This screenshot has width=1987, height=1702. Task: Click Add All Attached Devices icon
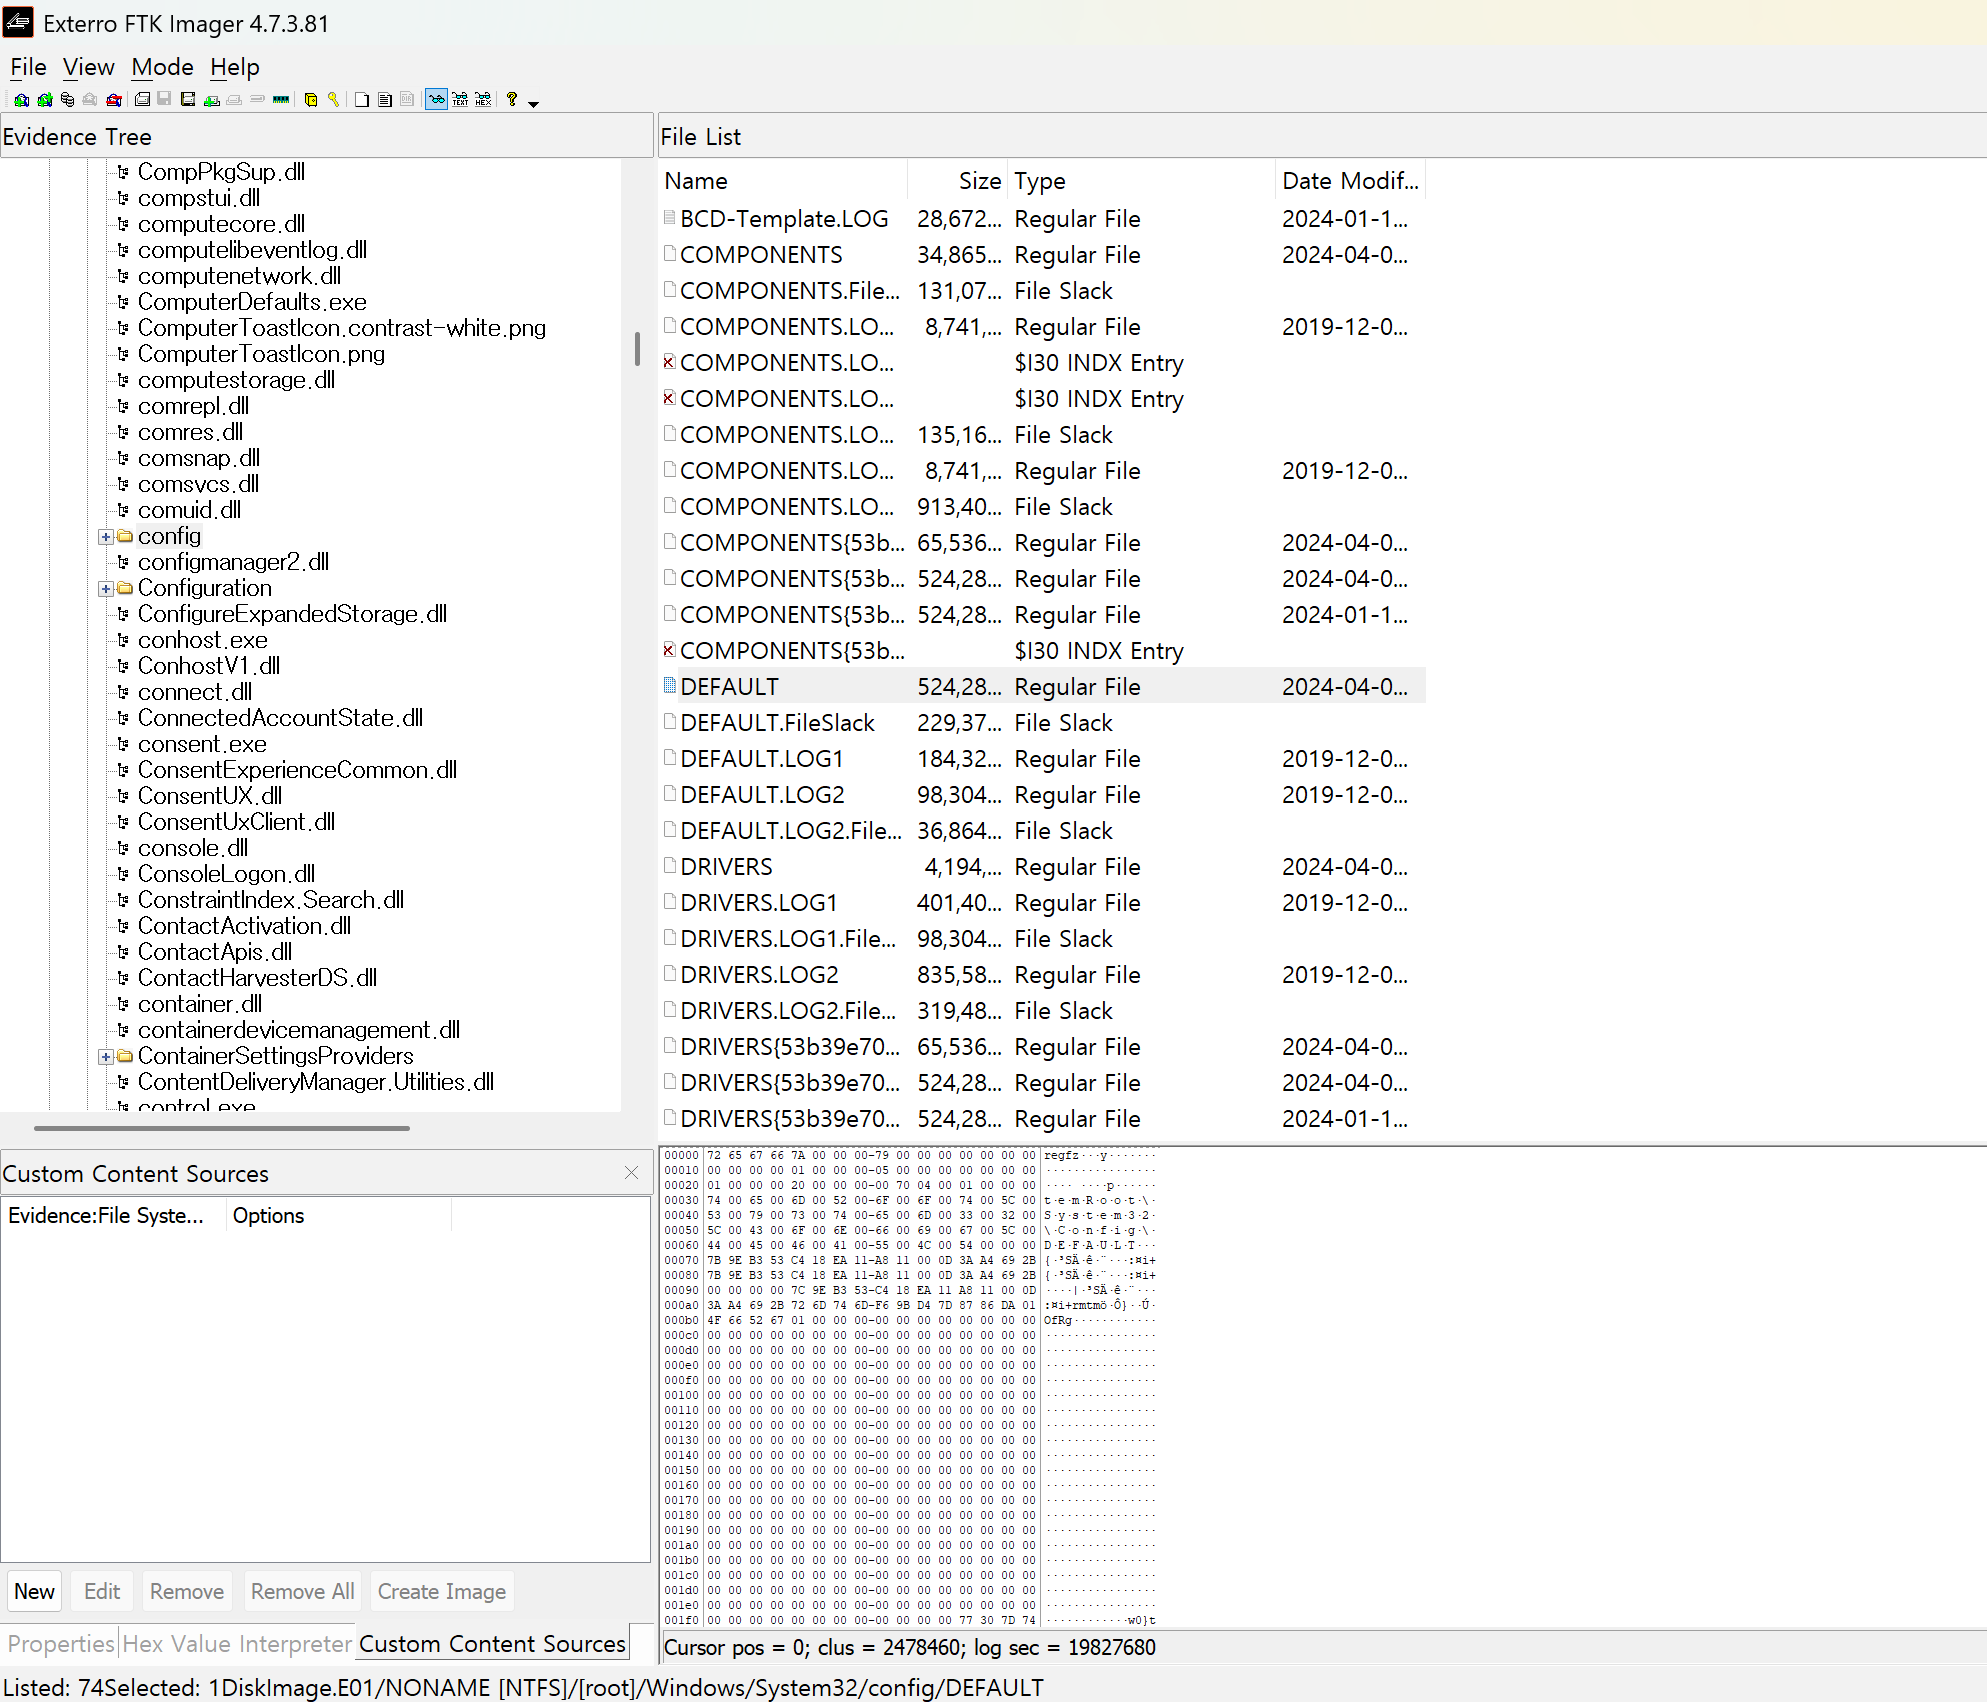pyautogui.click(x=45, y=100)
